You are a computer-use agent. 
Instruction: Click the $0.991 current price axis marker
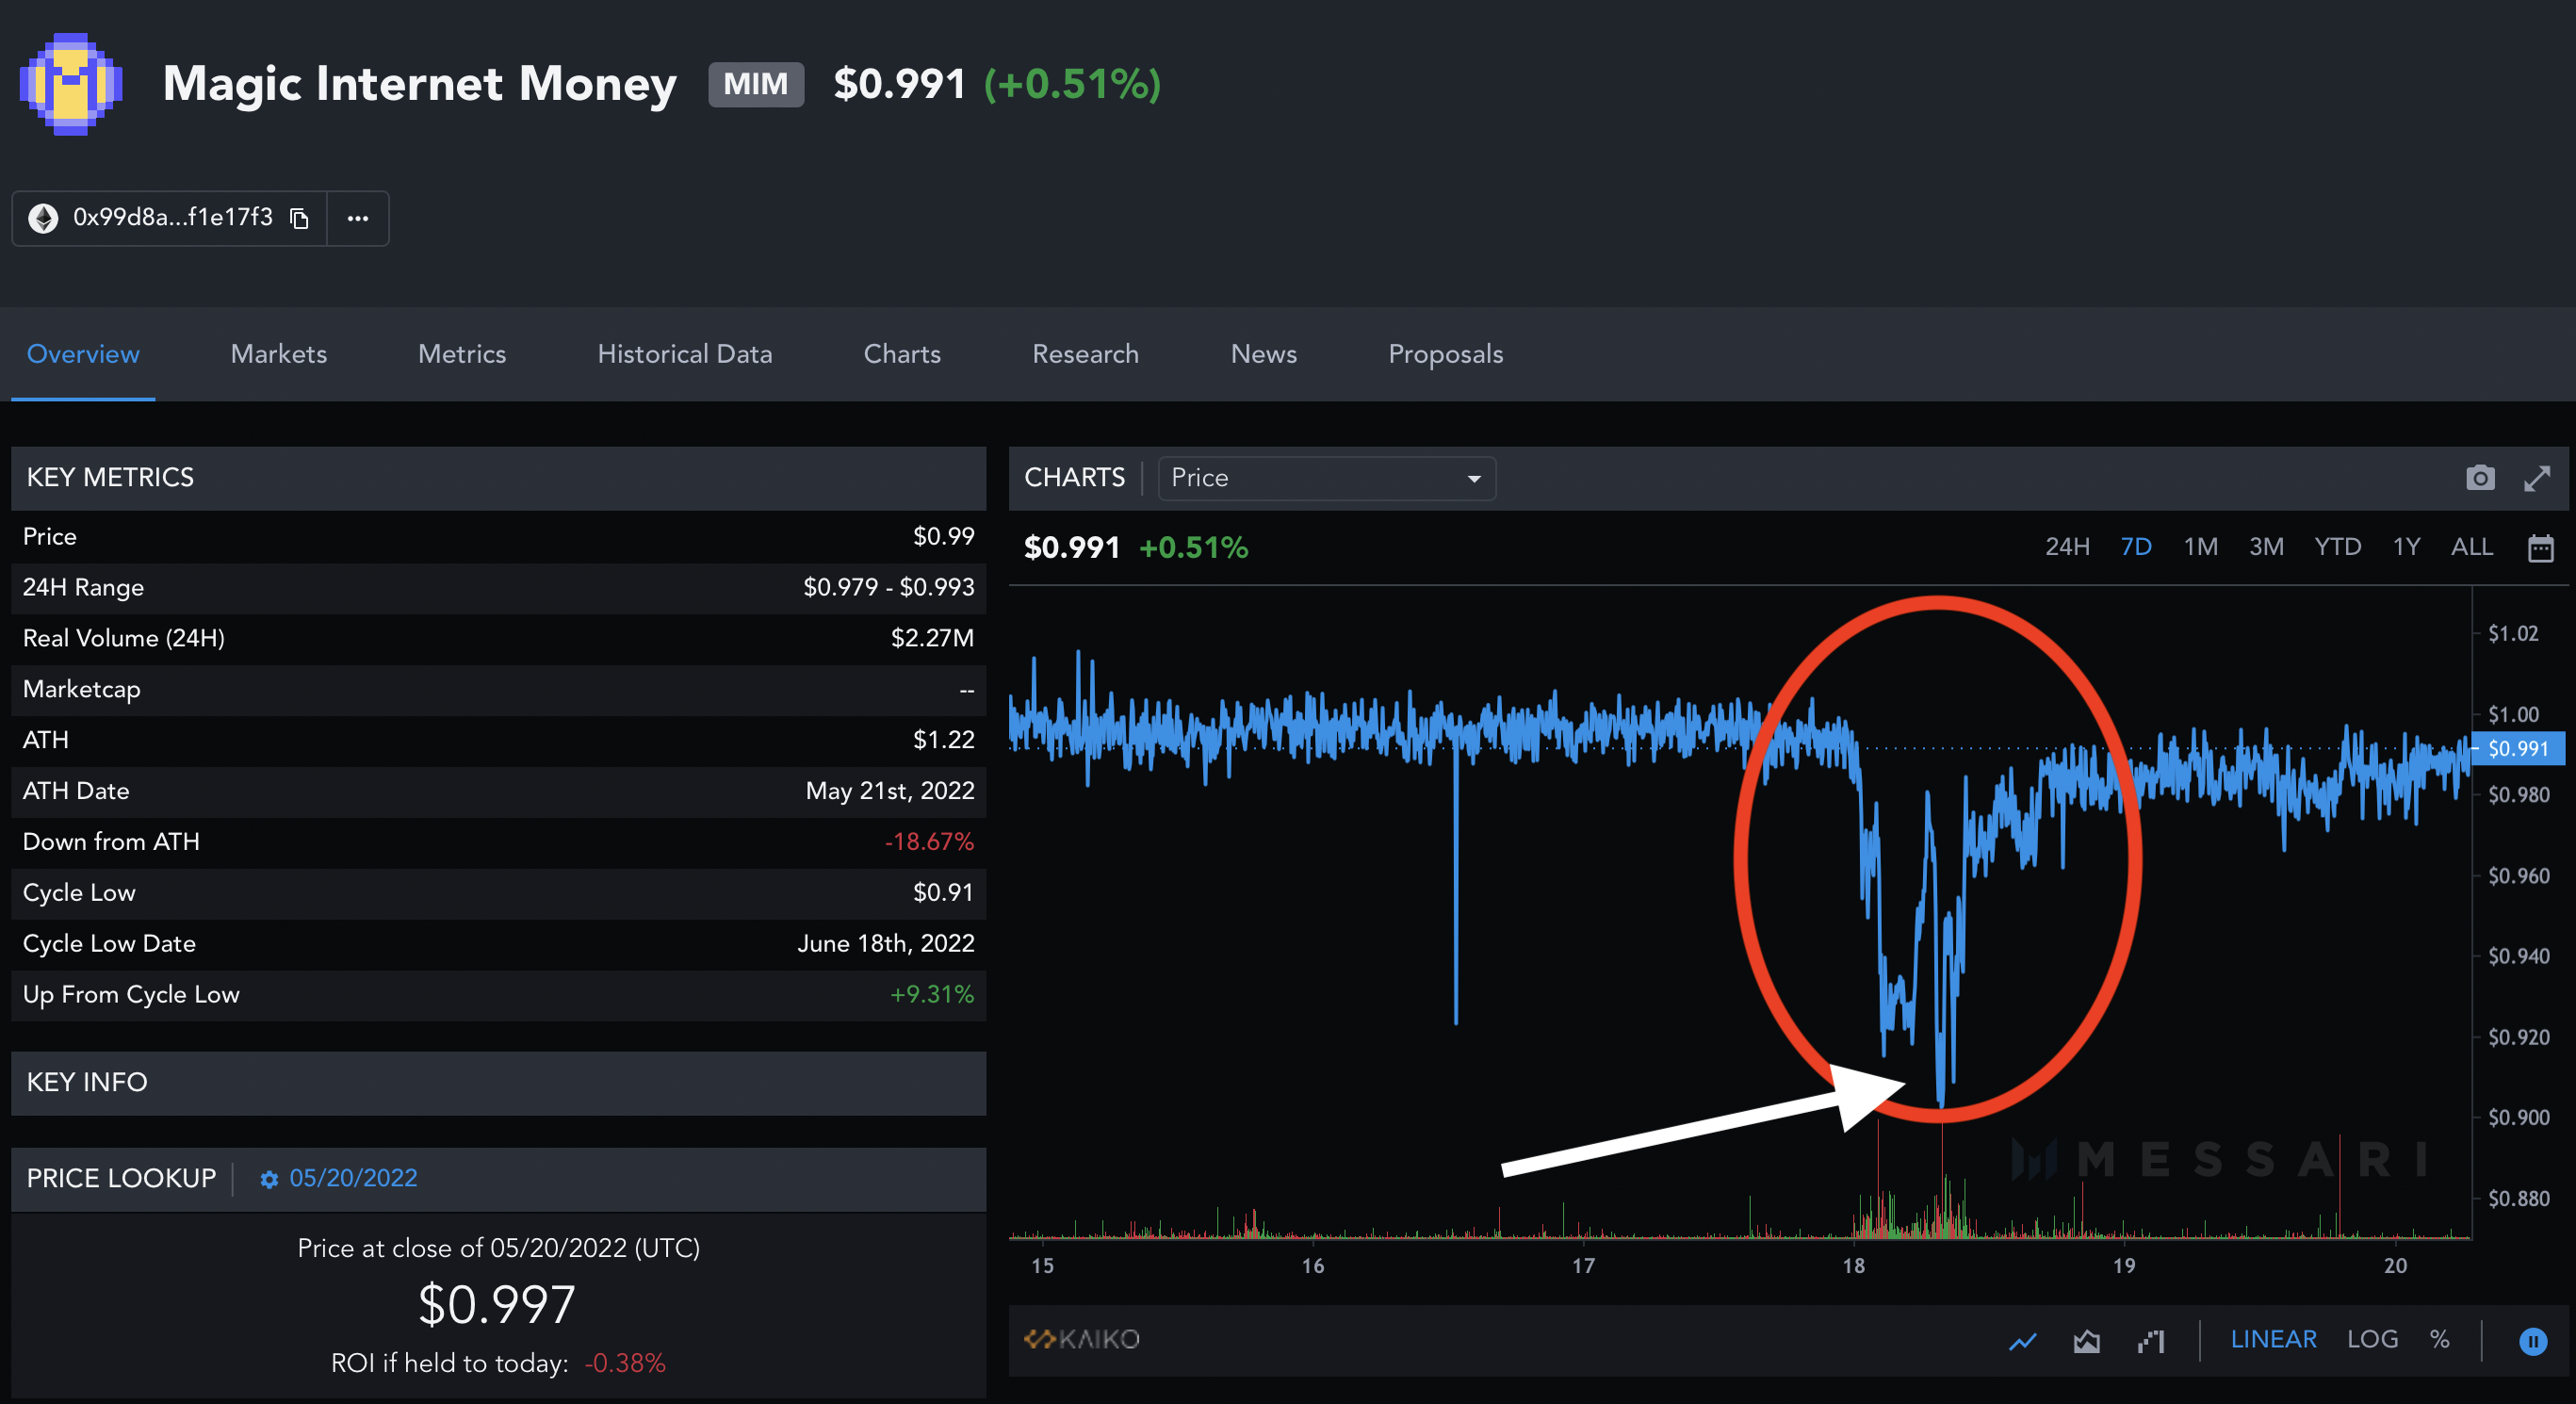tap(2517, 748)
